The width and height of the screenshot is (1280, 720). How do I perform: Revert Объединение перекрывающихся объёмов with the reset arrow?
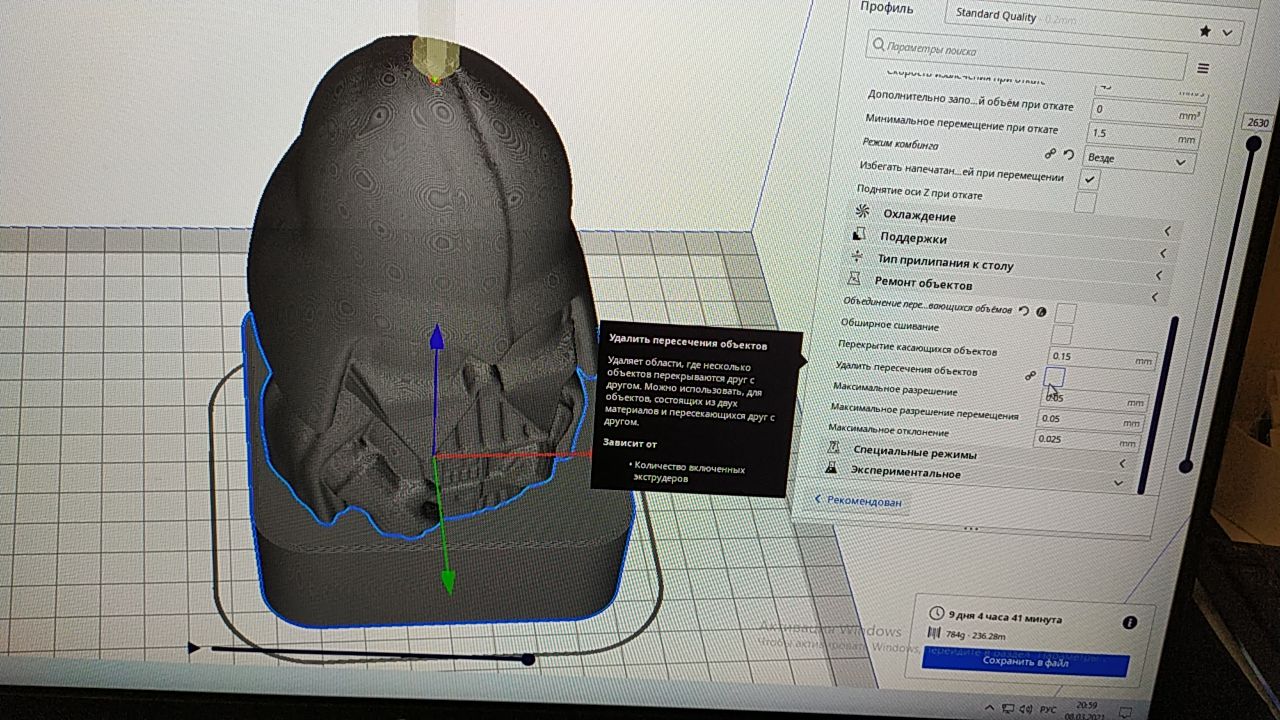[1022, 311]
